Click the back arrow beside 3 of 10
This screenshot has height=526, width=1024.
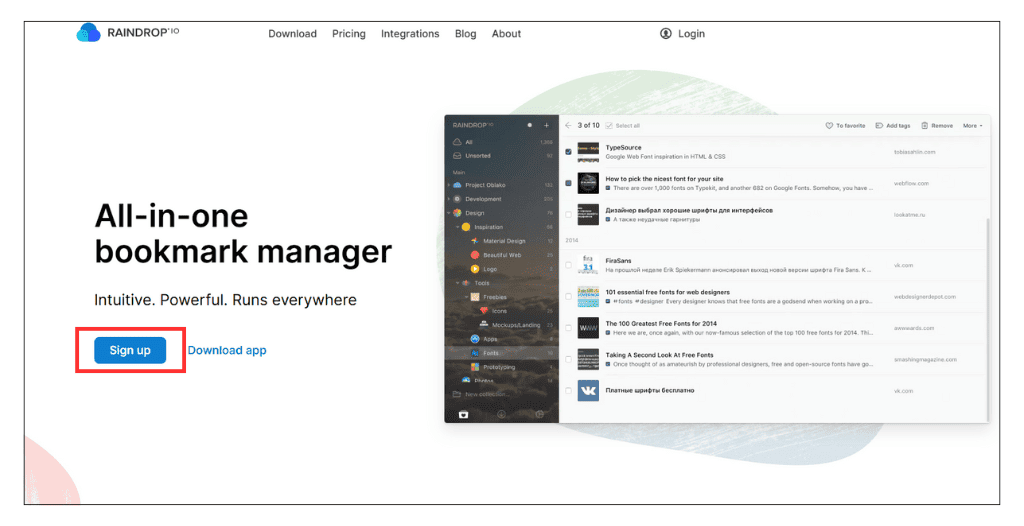[x=568, y=126]
